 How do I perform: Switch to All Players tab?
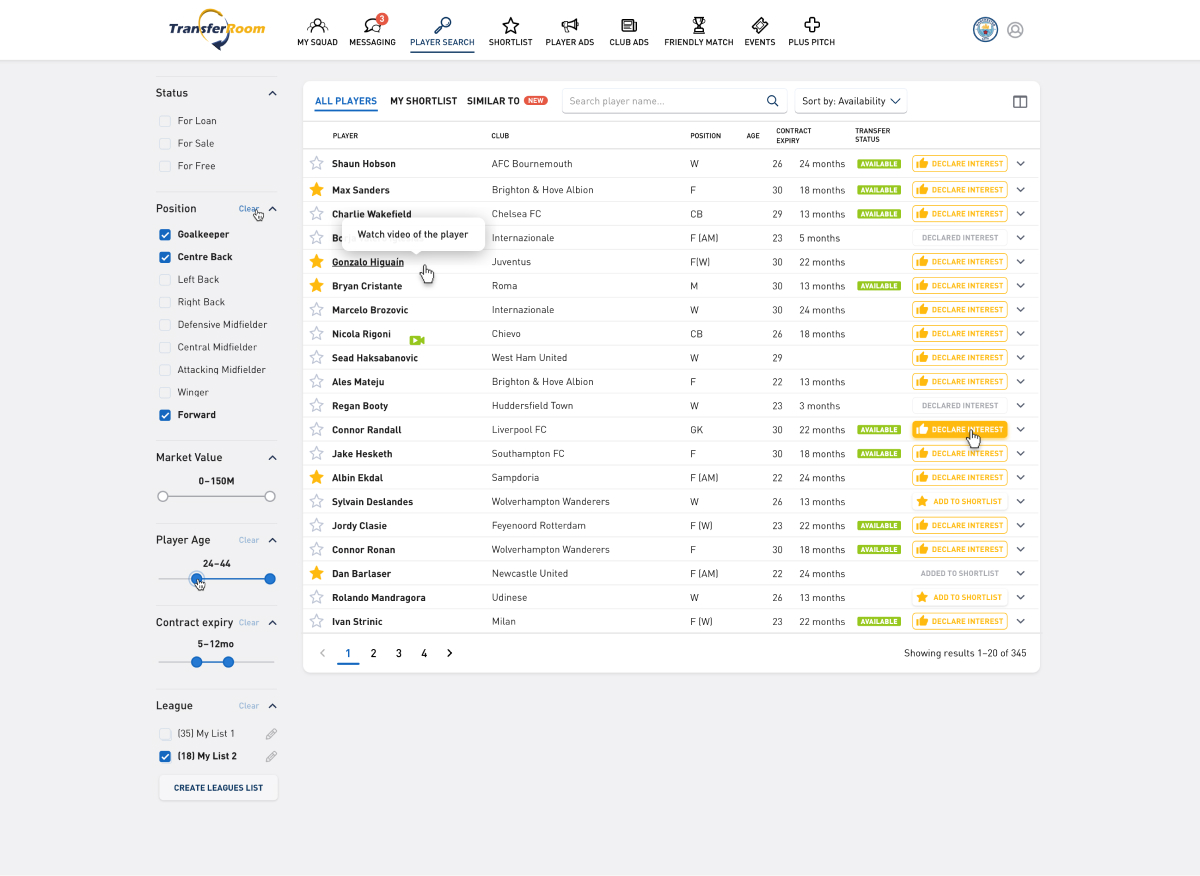coord(346,102)
